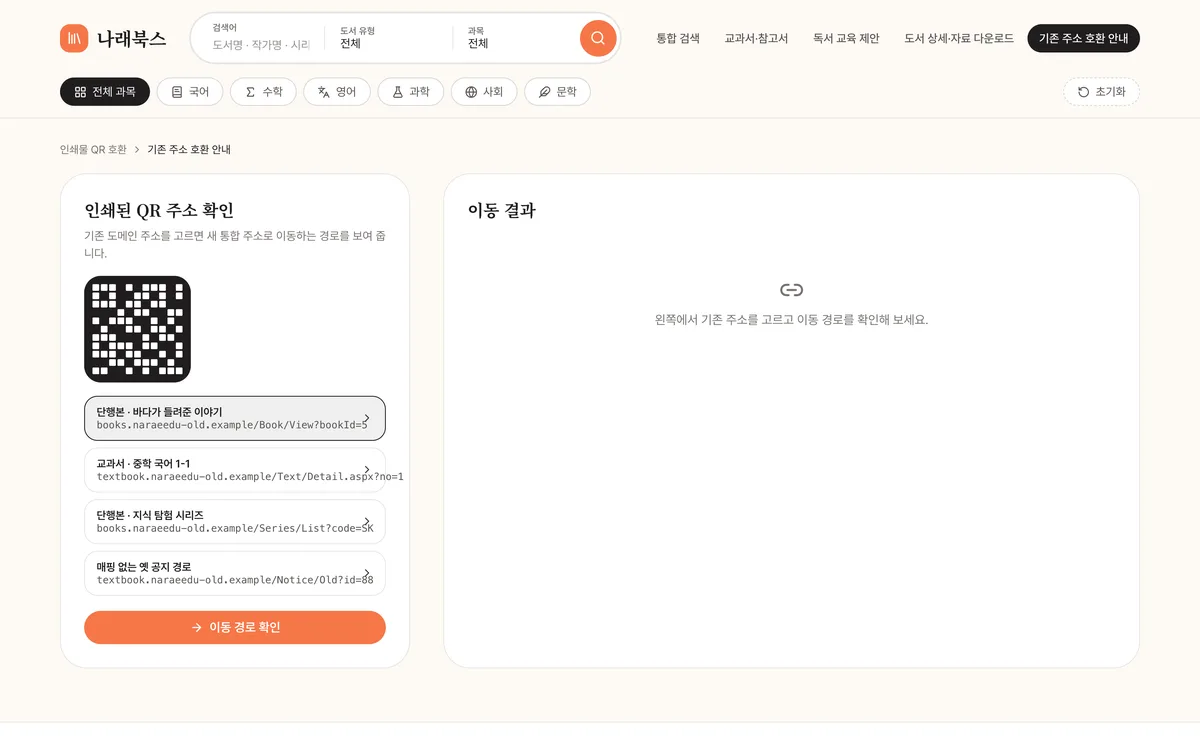
Task: Click the document icon in 국어 chip
Action: point(177,92)
